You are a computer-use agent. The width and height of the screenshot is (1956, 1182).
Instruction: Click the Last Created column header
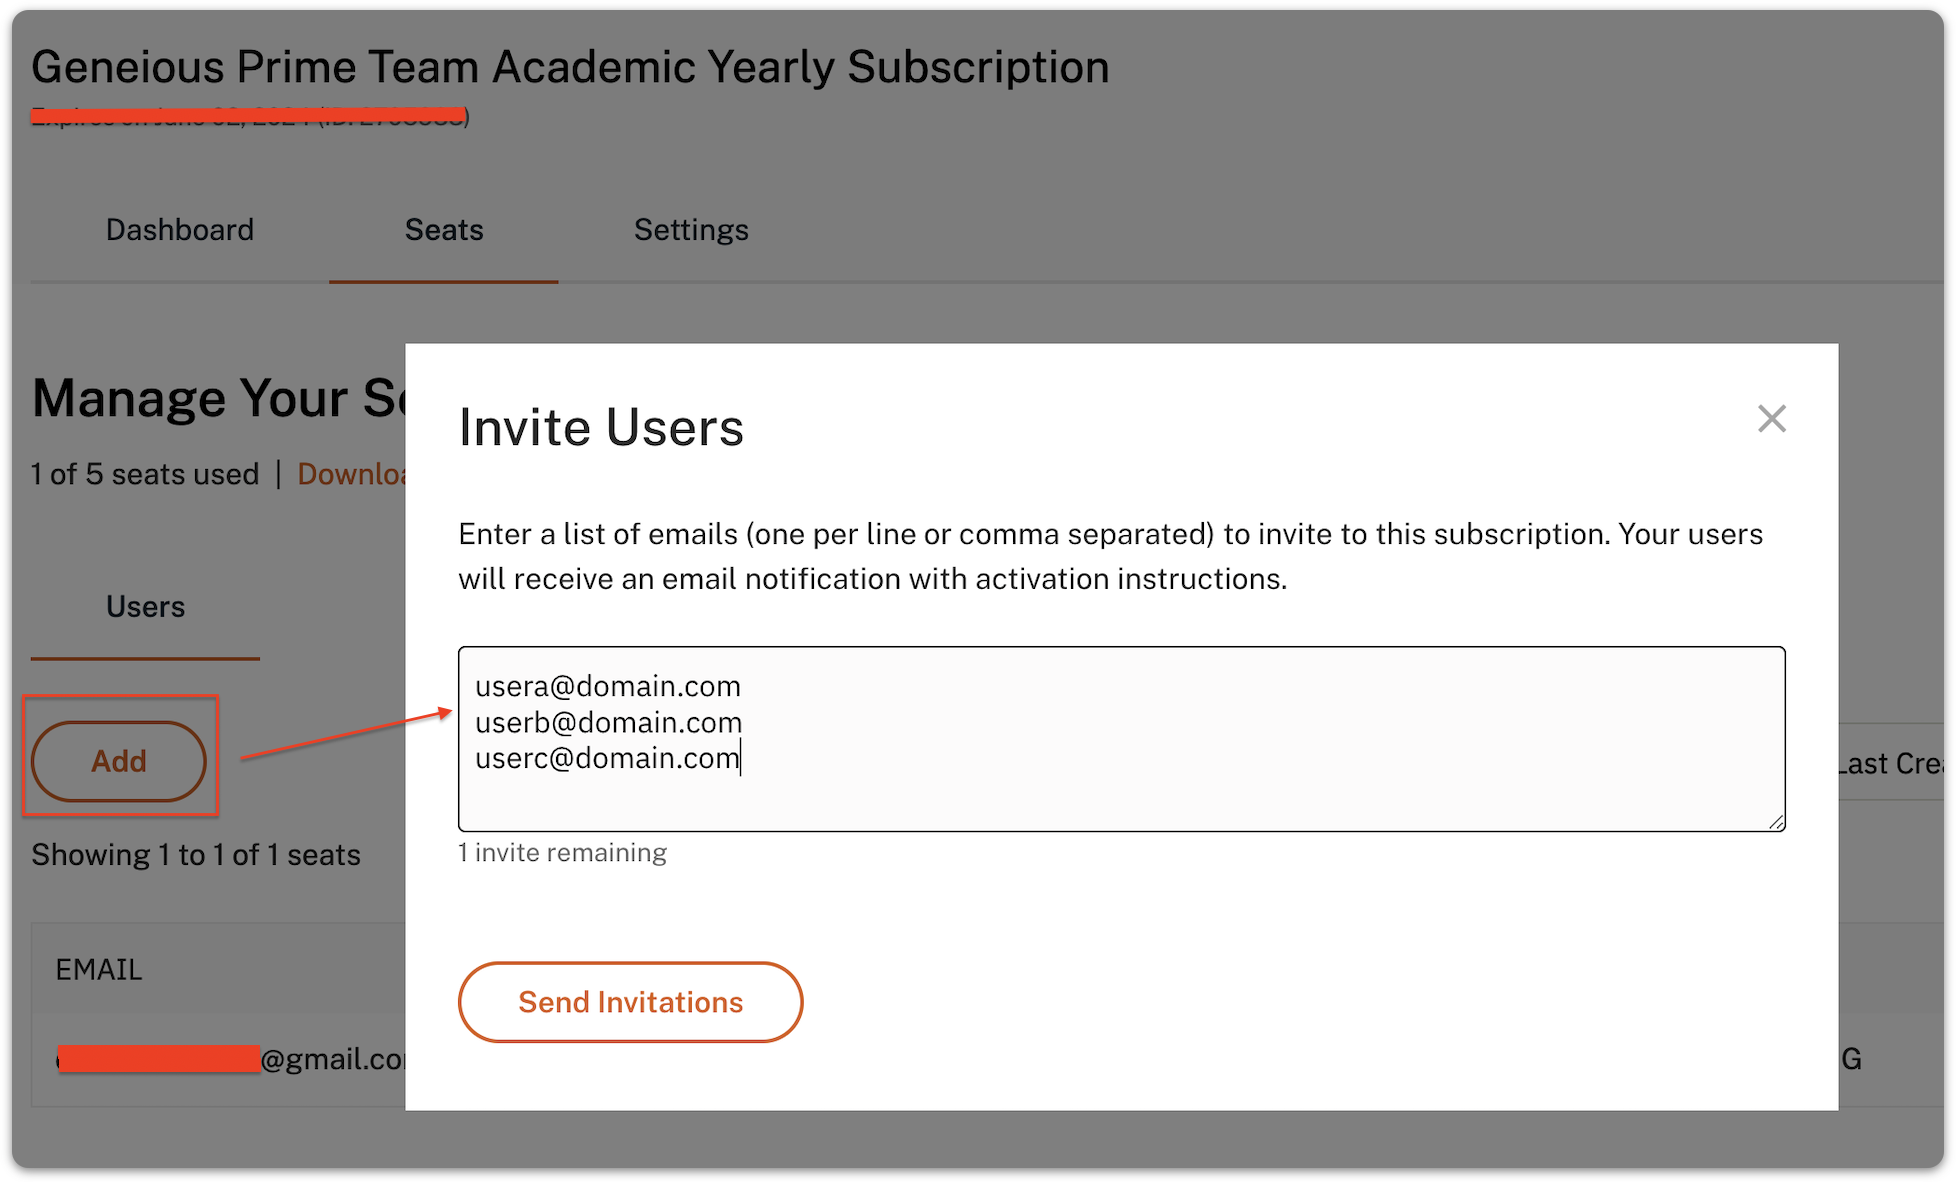coord(1890,764)
